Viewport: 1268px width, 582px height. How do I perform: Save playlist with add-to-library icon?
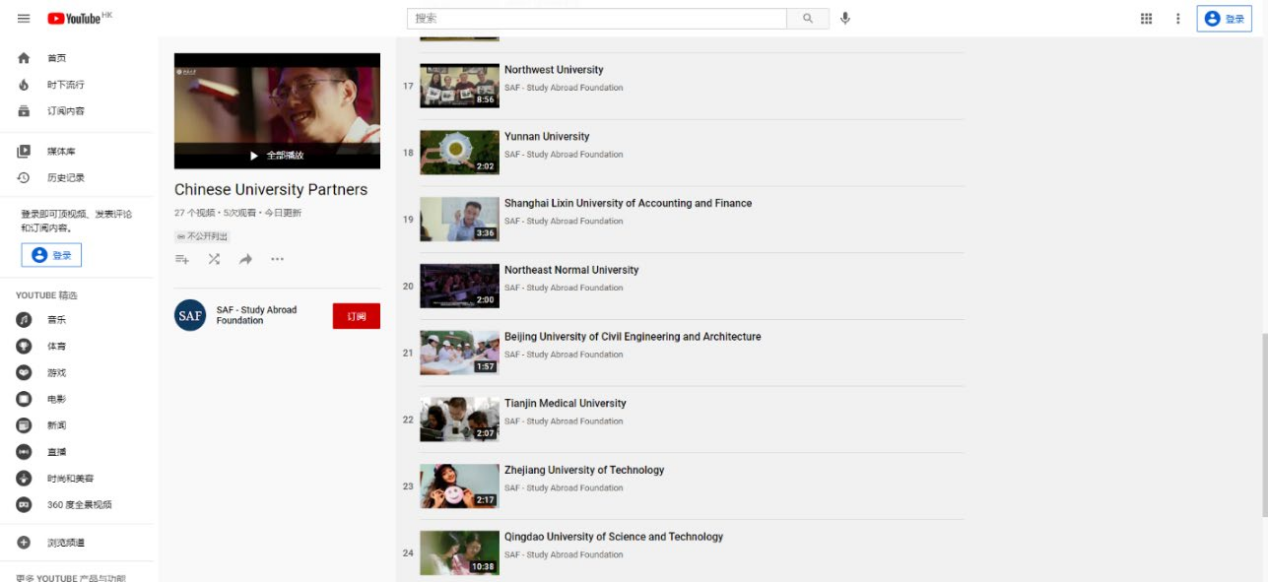pos(182,259)
